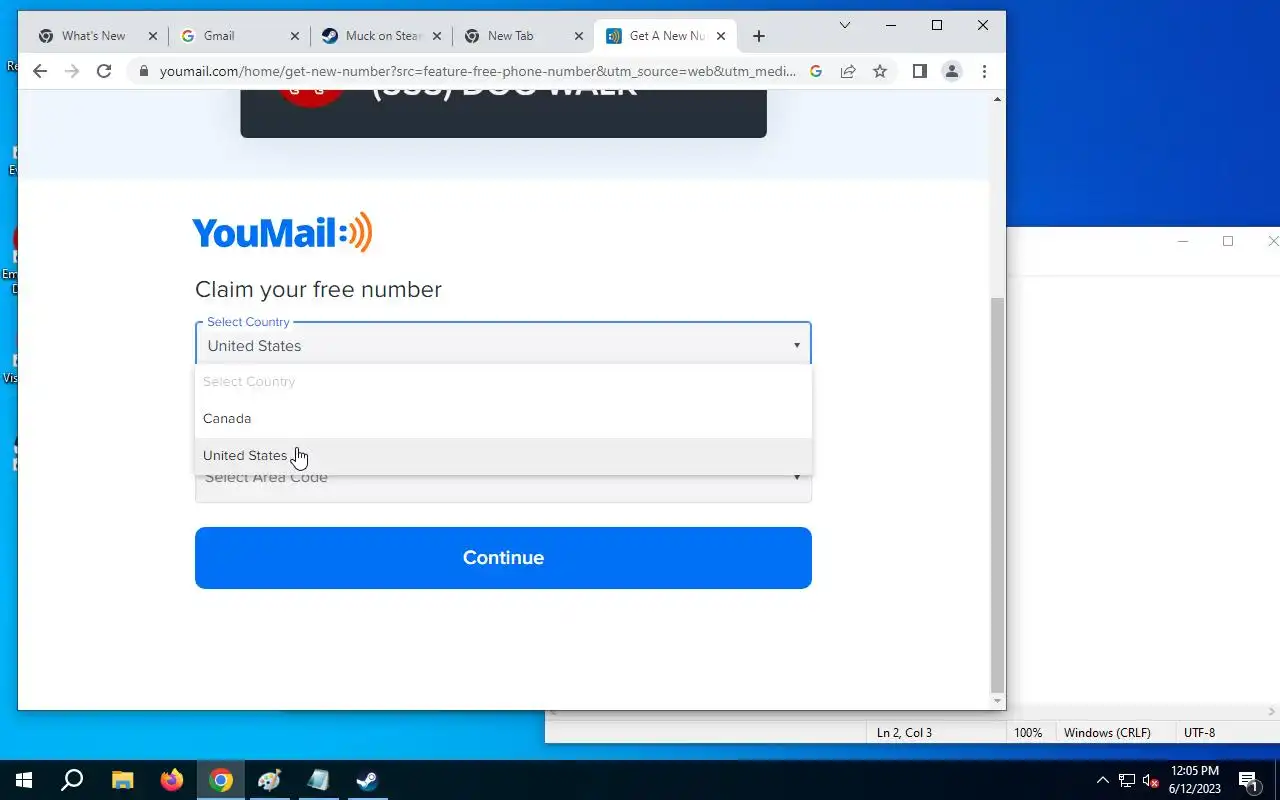Click the forward navigation arrow
This screenshot has width=1280, height=800.
click(71, 71)
